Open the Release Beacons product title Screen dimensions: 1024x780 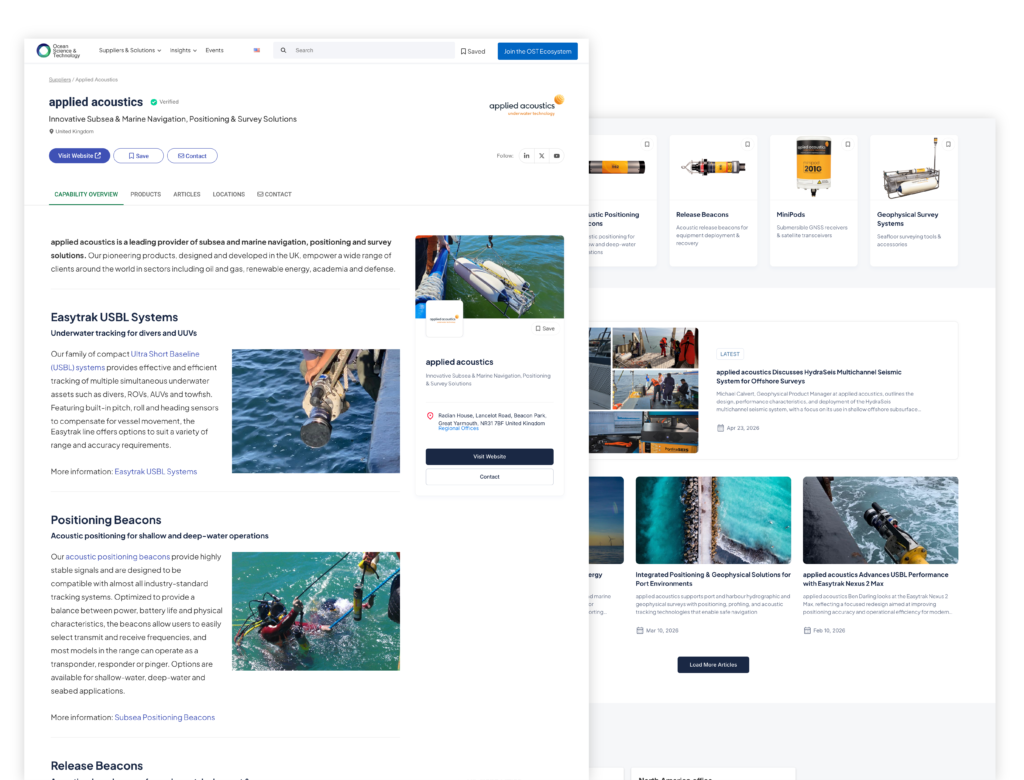702,214
